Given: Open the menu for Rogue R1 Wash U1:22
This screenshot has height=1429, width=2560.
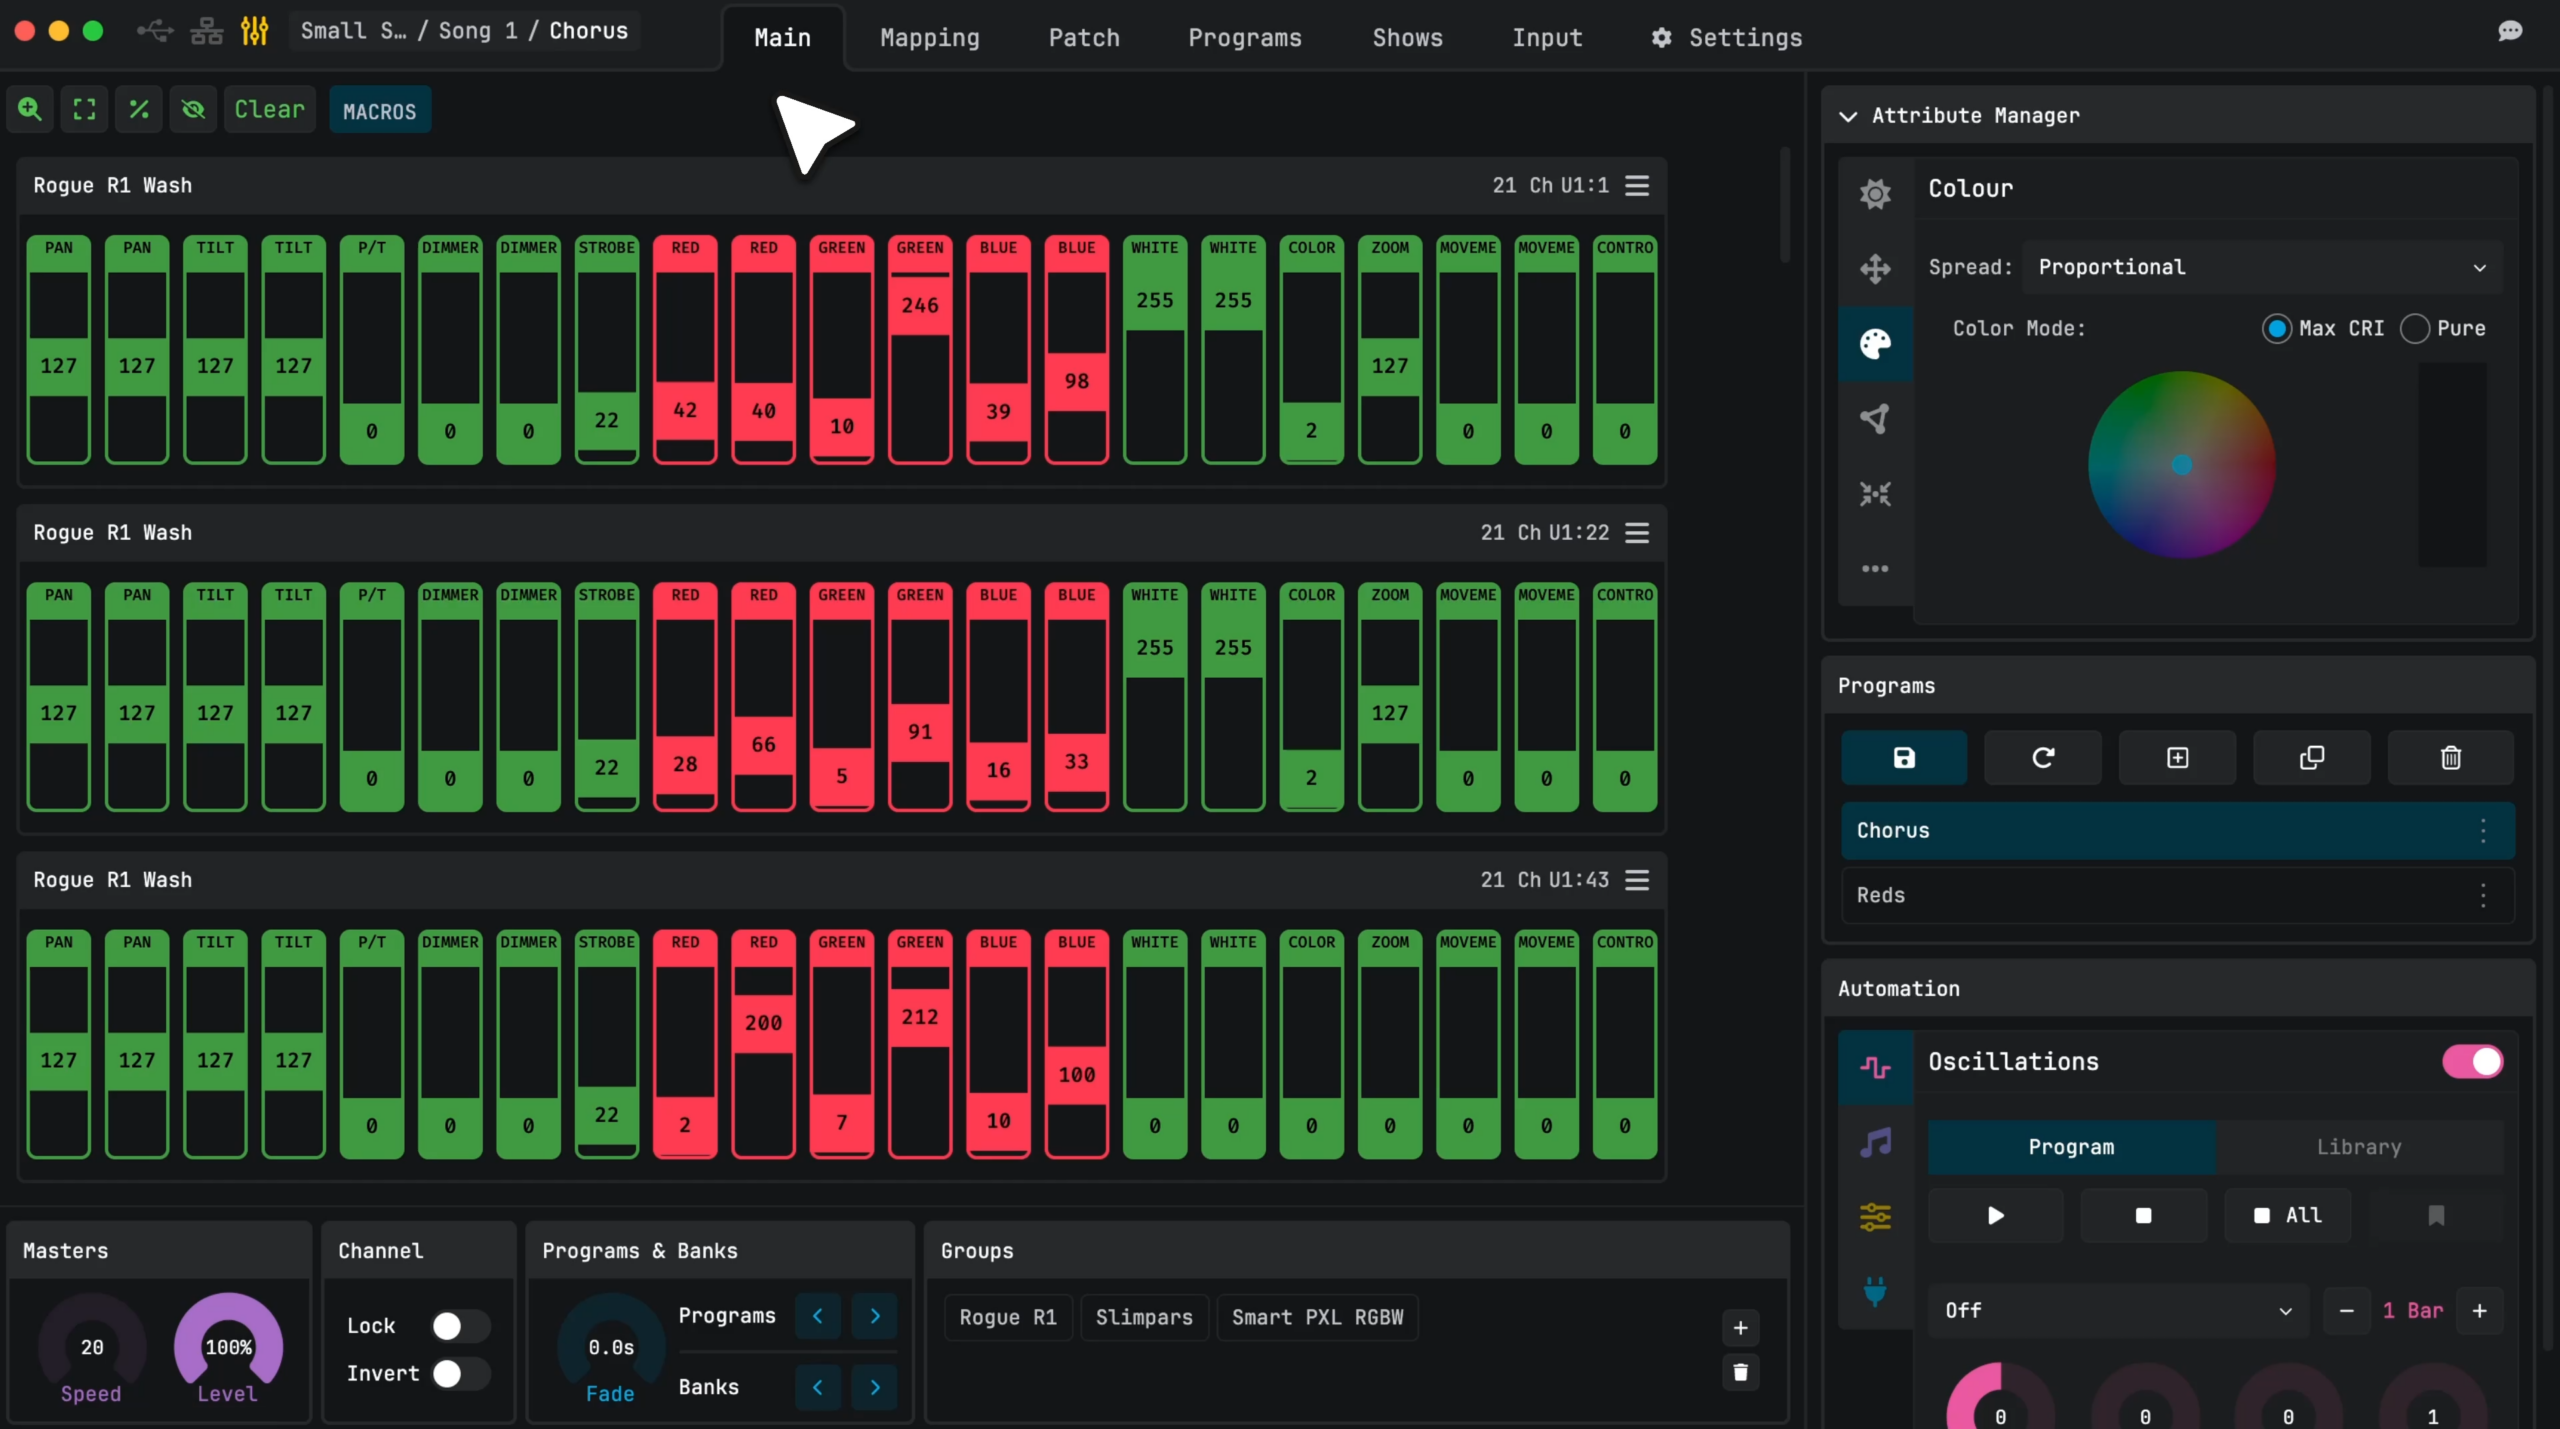Looking at the screenshot, I should click(x=1637, y=533).
